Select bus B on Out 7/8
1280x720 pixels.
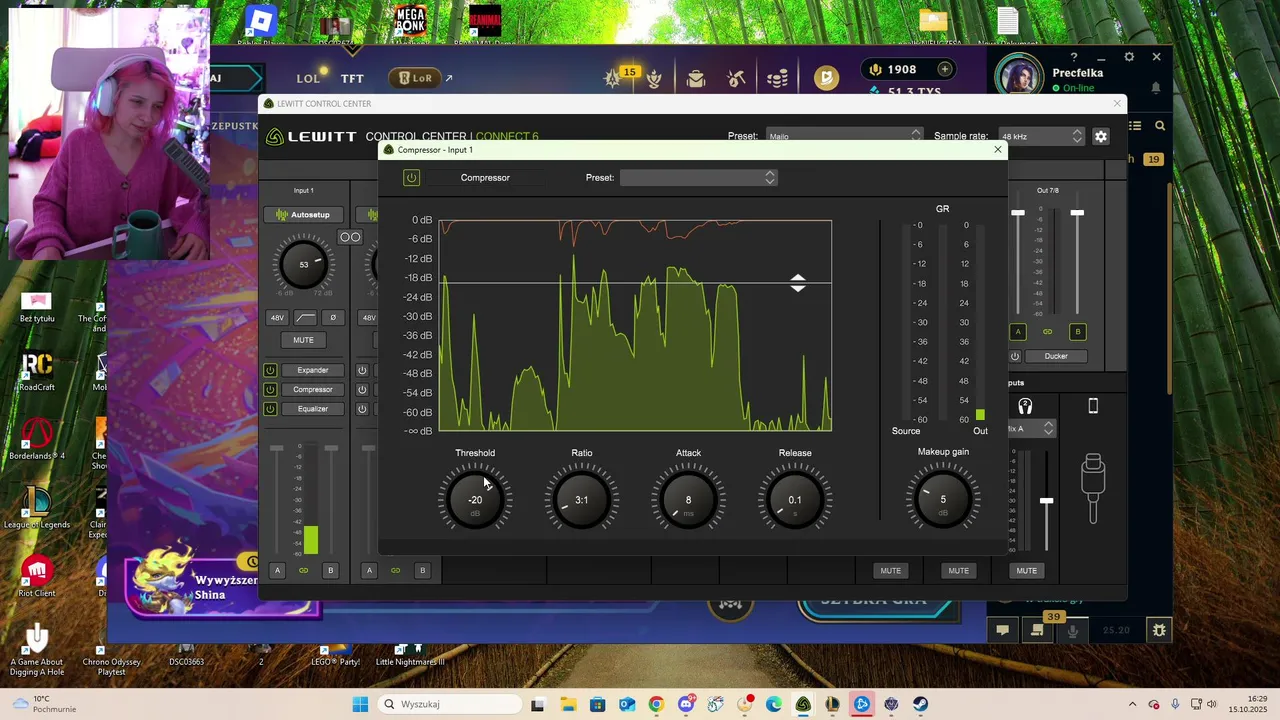[1077, 332]
